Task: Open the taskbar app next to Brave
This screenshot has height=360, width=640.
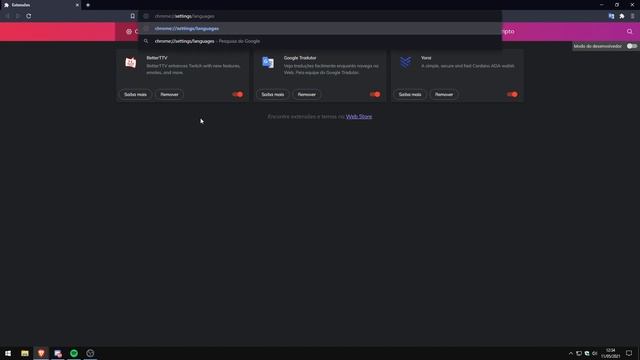Action: pyautogui.click(x=58, y=353)
